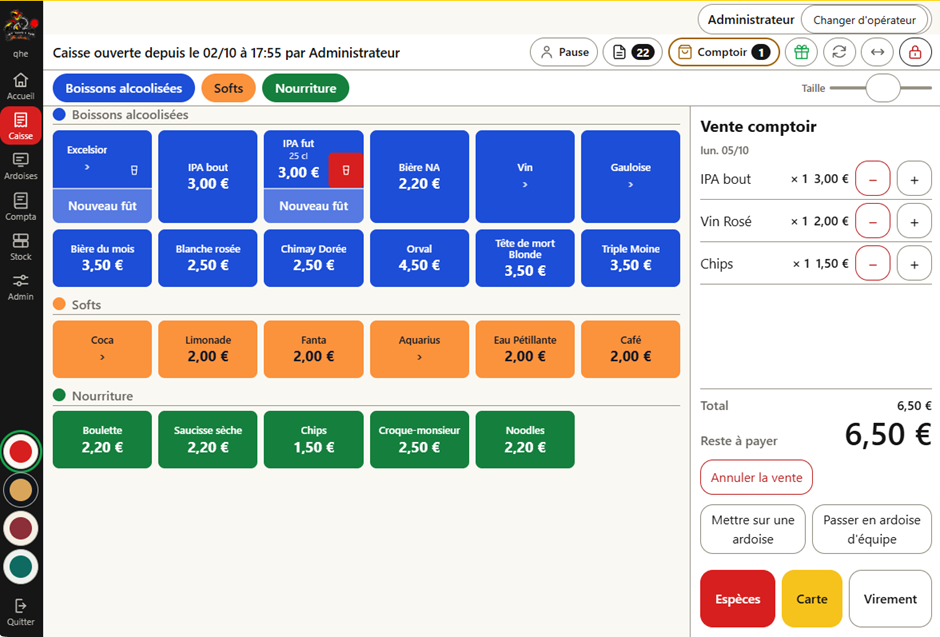This screenshot has height=637, width=940.
Task: Pay with Espèces cash
Action: click(x=737, y=599)
